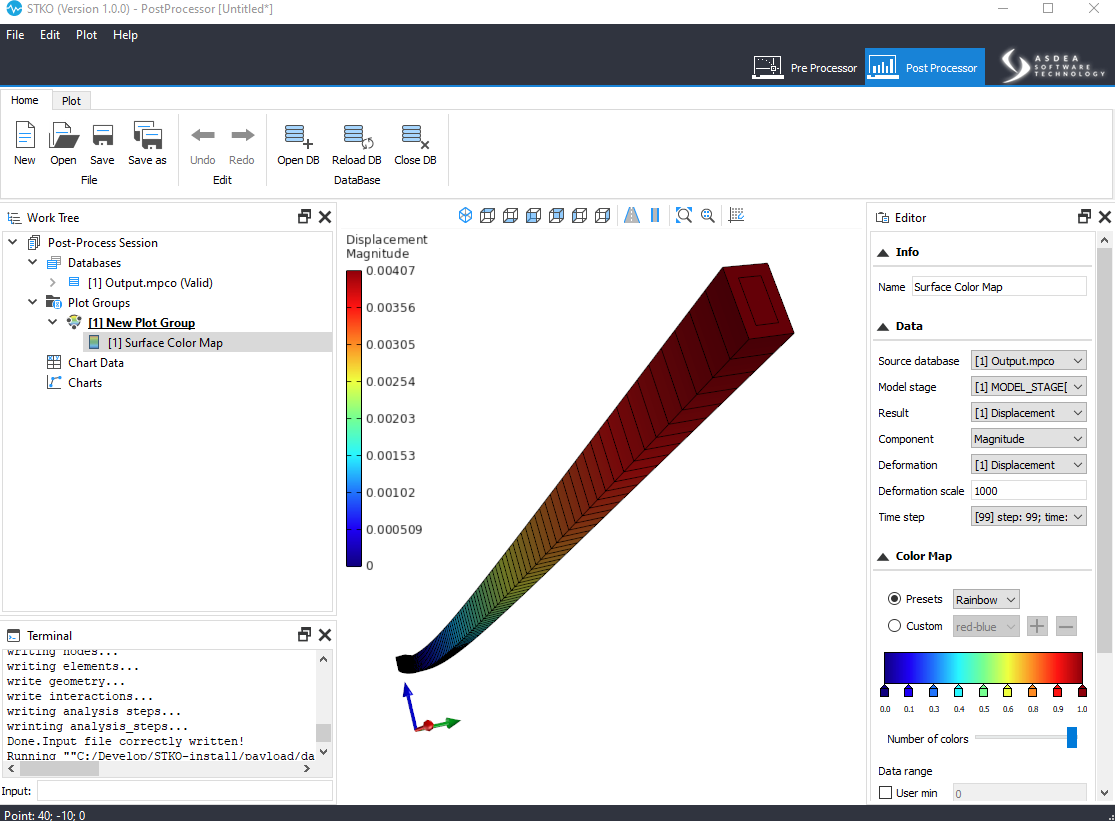This screenshot has width=1115, height=821.
Task: Switch to Pre Processor mode
Action: pos(805,68)
